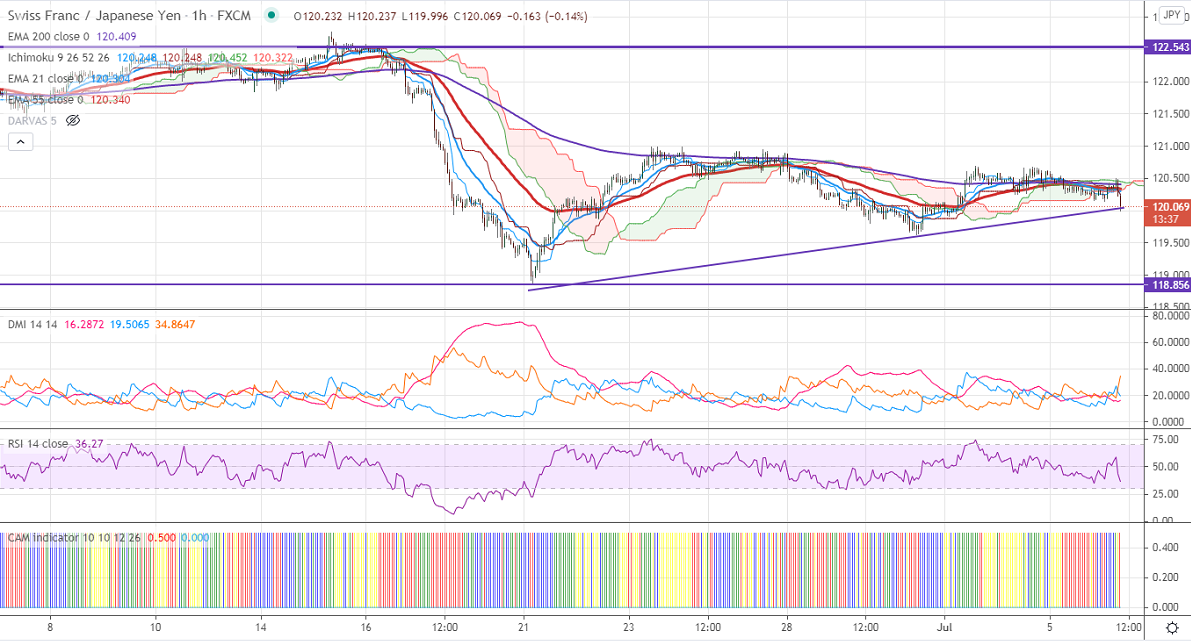Click the 122.543 horizontal line price tag
1191x642 pixels.
click(x=1170, y=47)
